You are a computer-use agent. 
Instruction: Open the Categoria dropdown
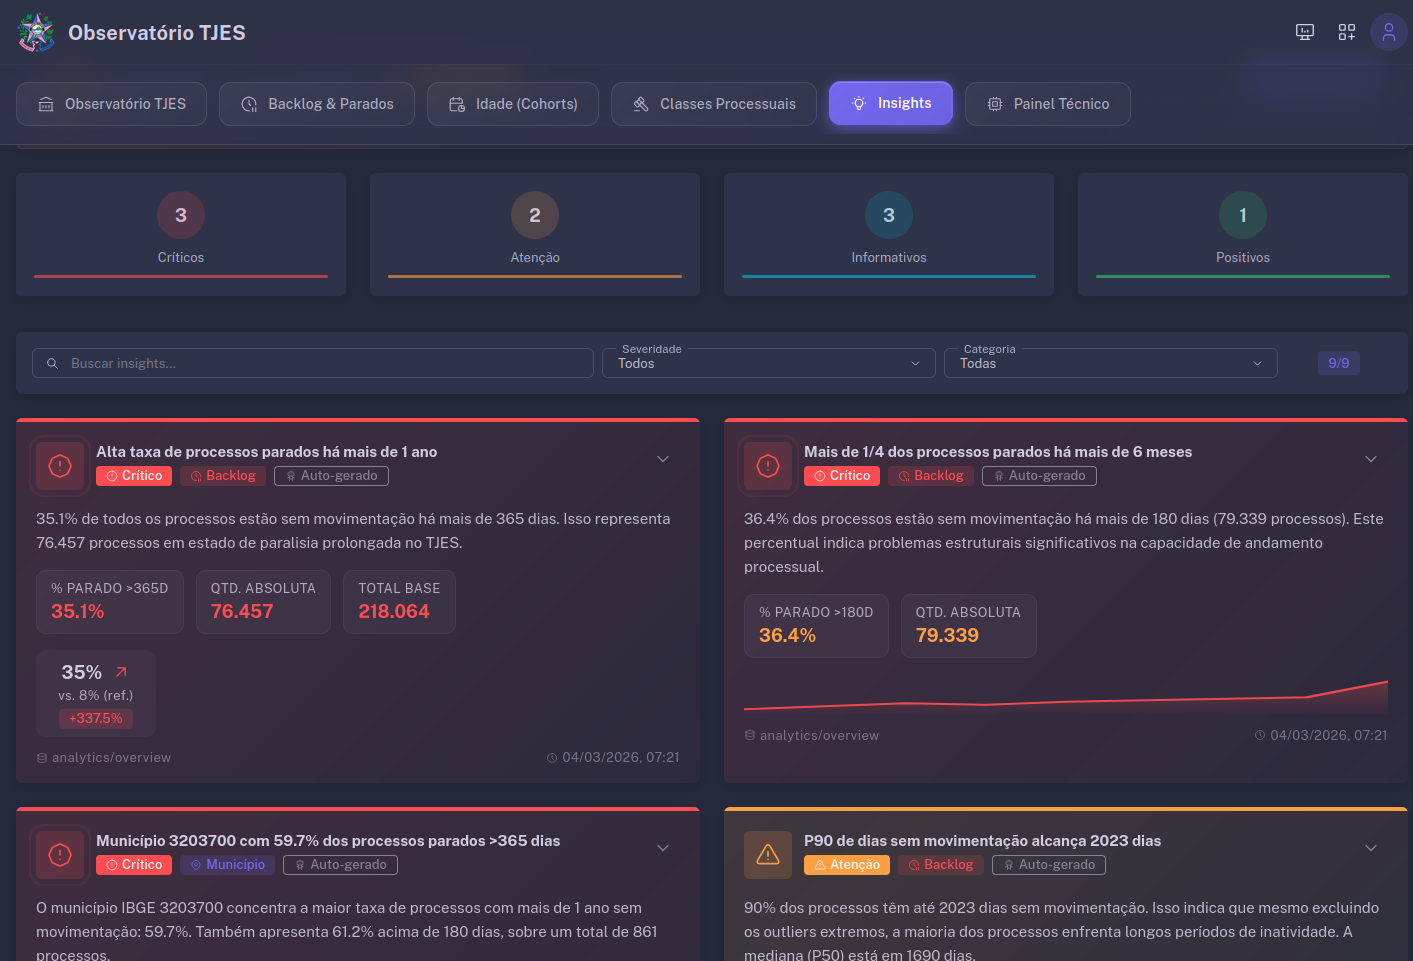[x=1110, y=363]
